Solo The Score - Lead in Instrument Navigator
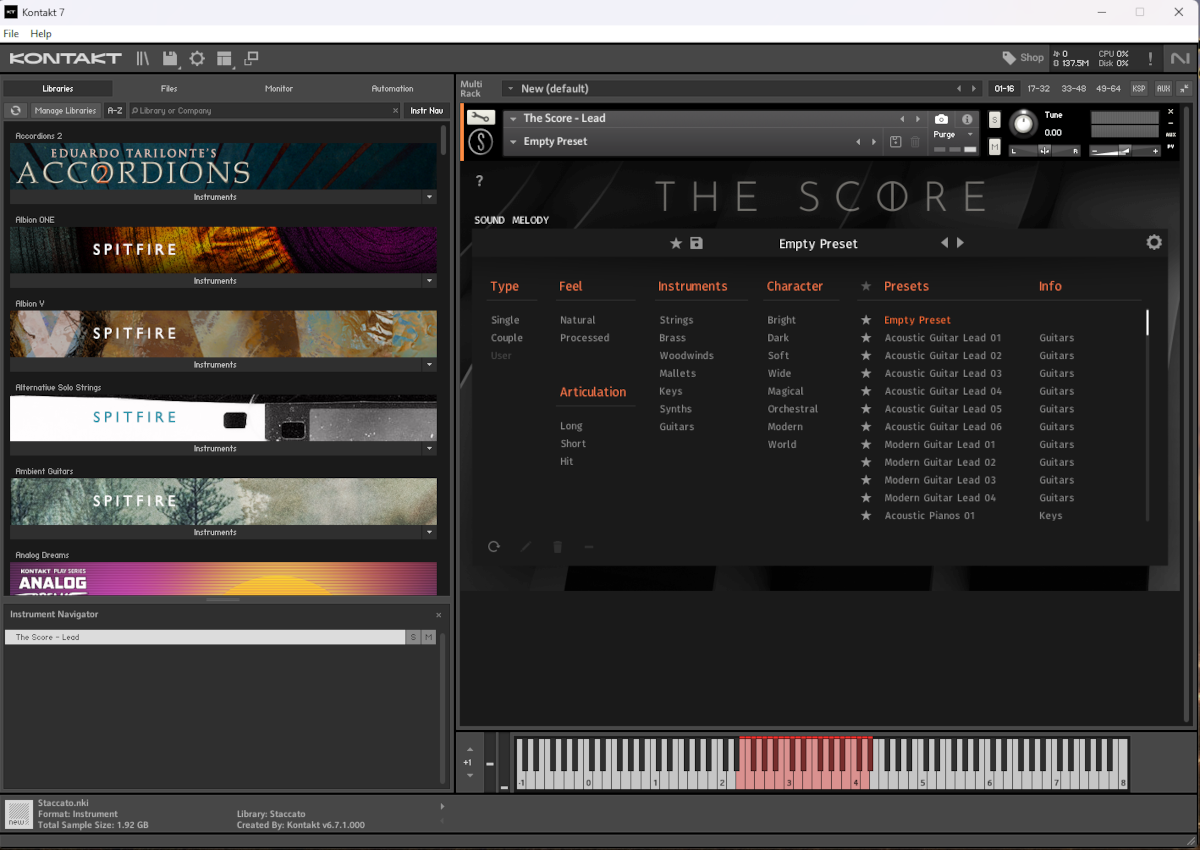This screenshot has width=1200, height=850. tap(413, 637)
